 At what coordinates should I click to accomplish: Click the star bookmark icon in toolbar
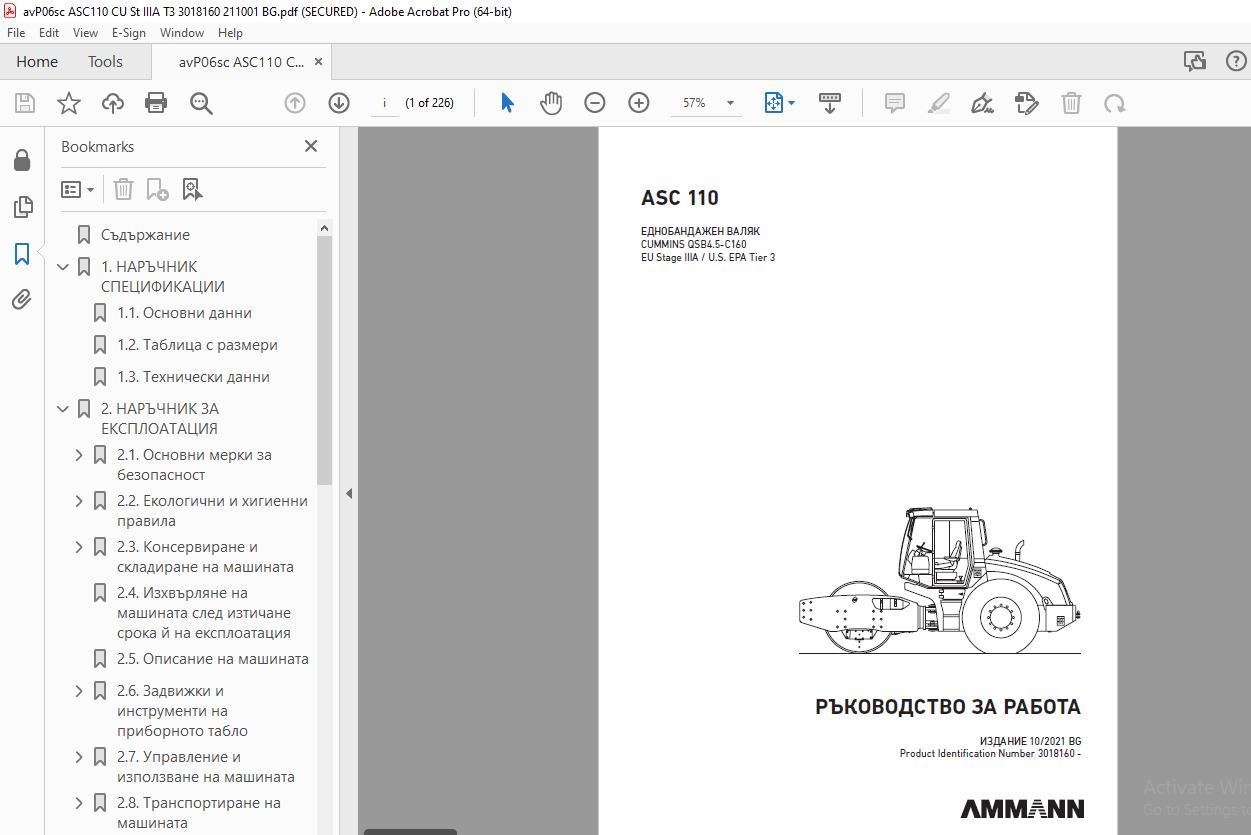point(68,103)
